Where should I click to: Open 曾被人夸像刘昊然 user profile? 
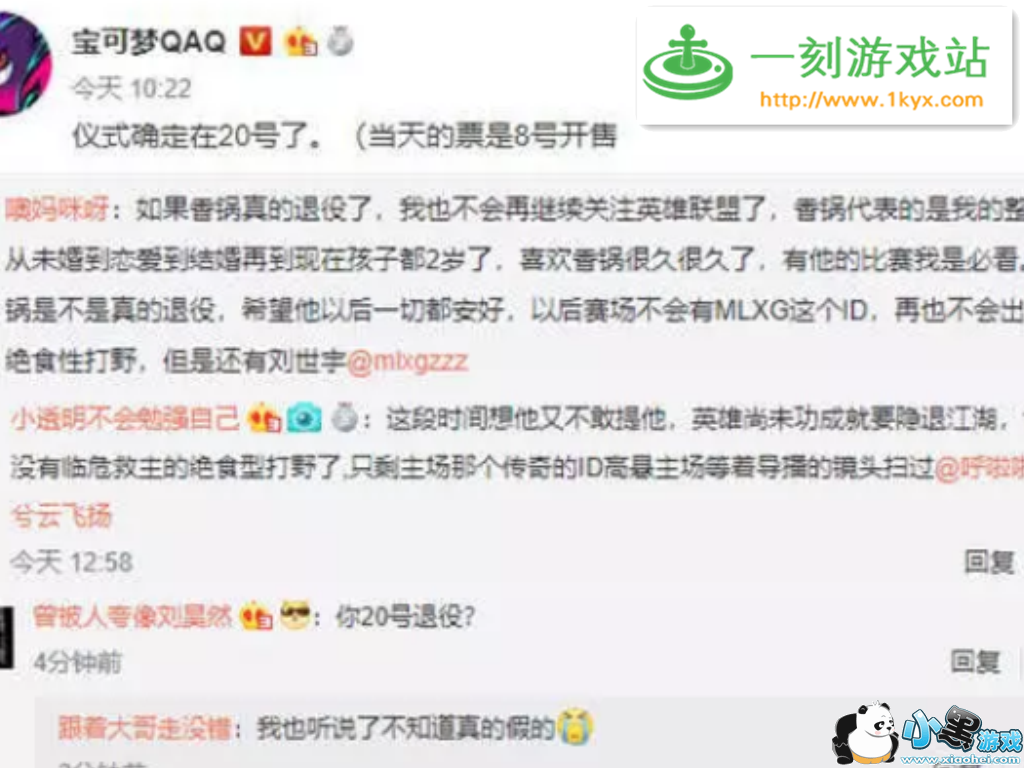click(133, 616)
